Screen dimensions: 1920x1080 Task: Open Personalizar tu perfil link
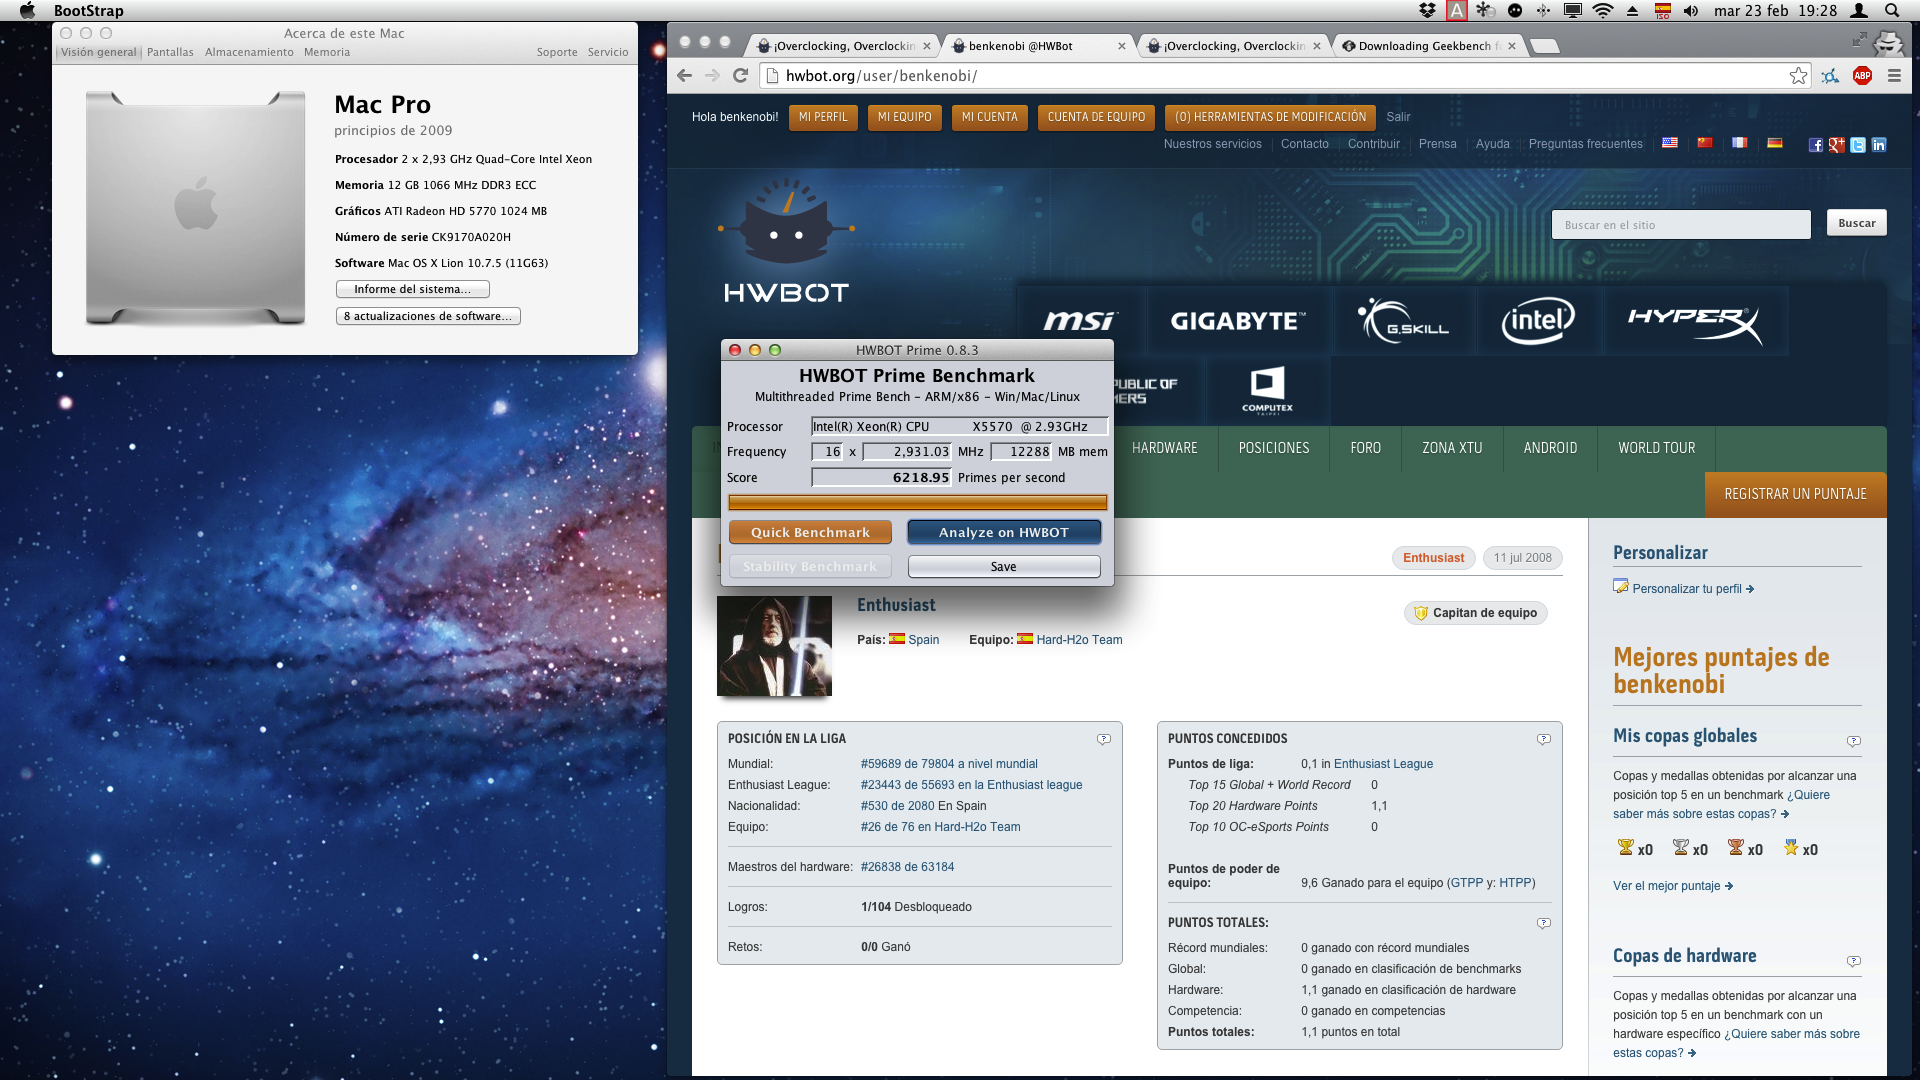point(1687,589)
